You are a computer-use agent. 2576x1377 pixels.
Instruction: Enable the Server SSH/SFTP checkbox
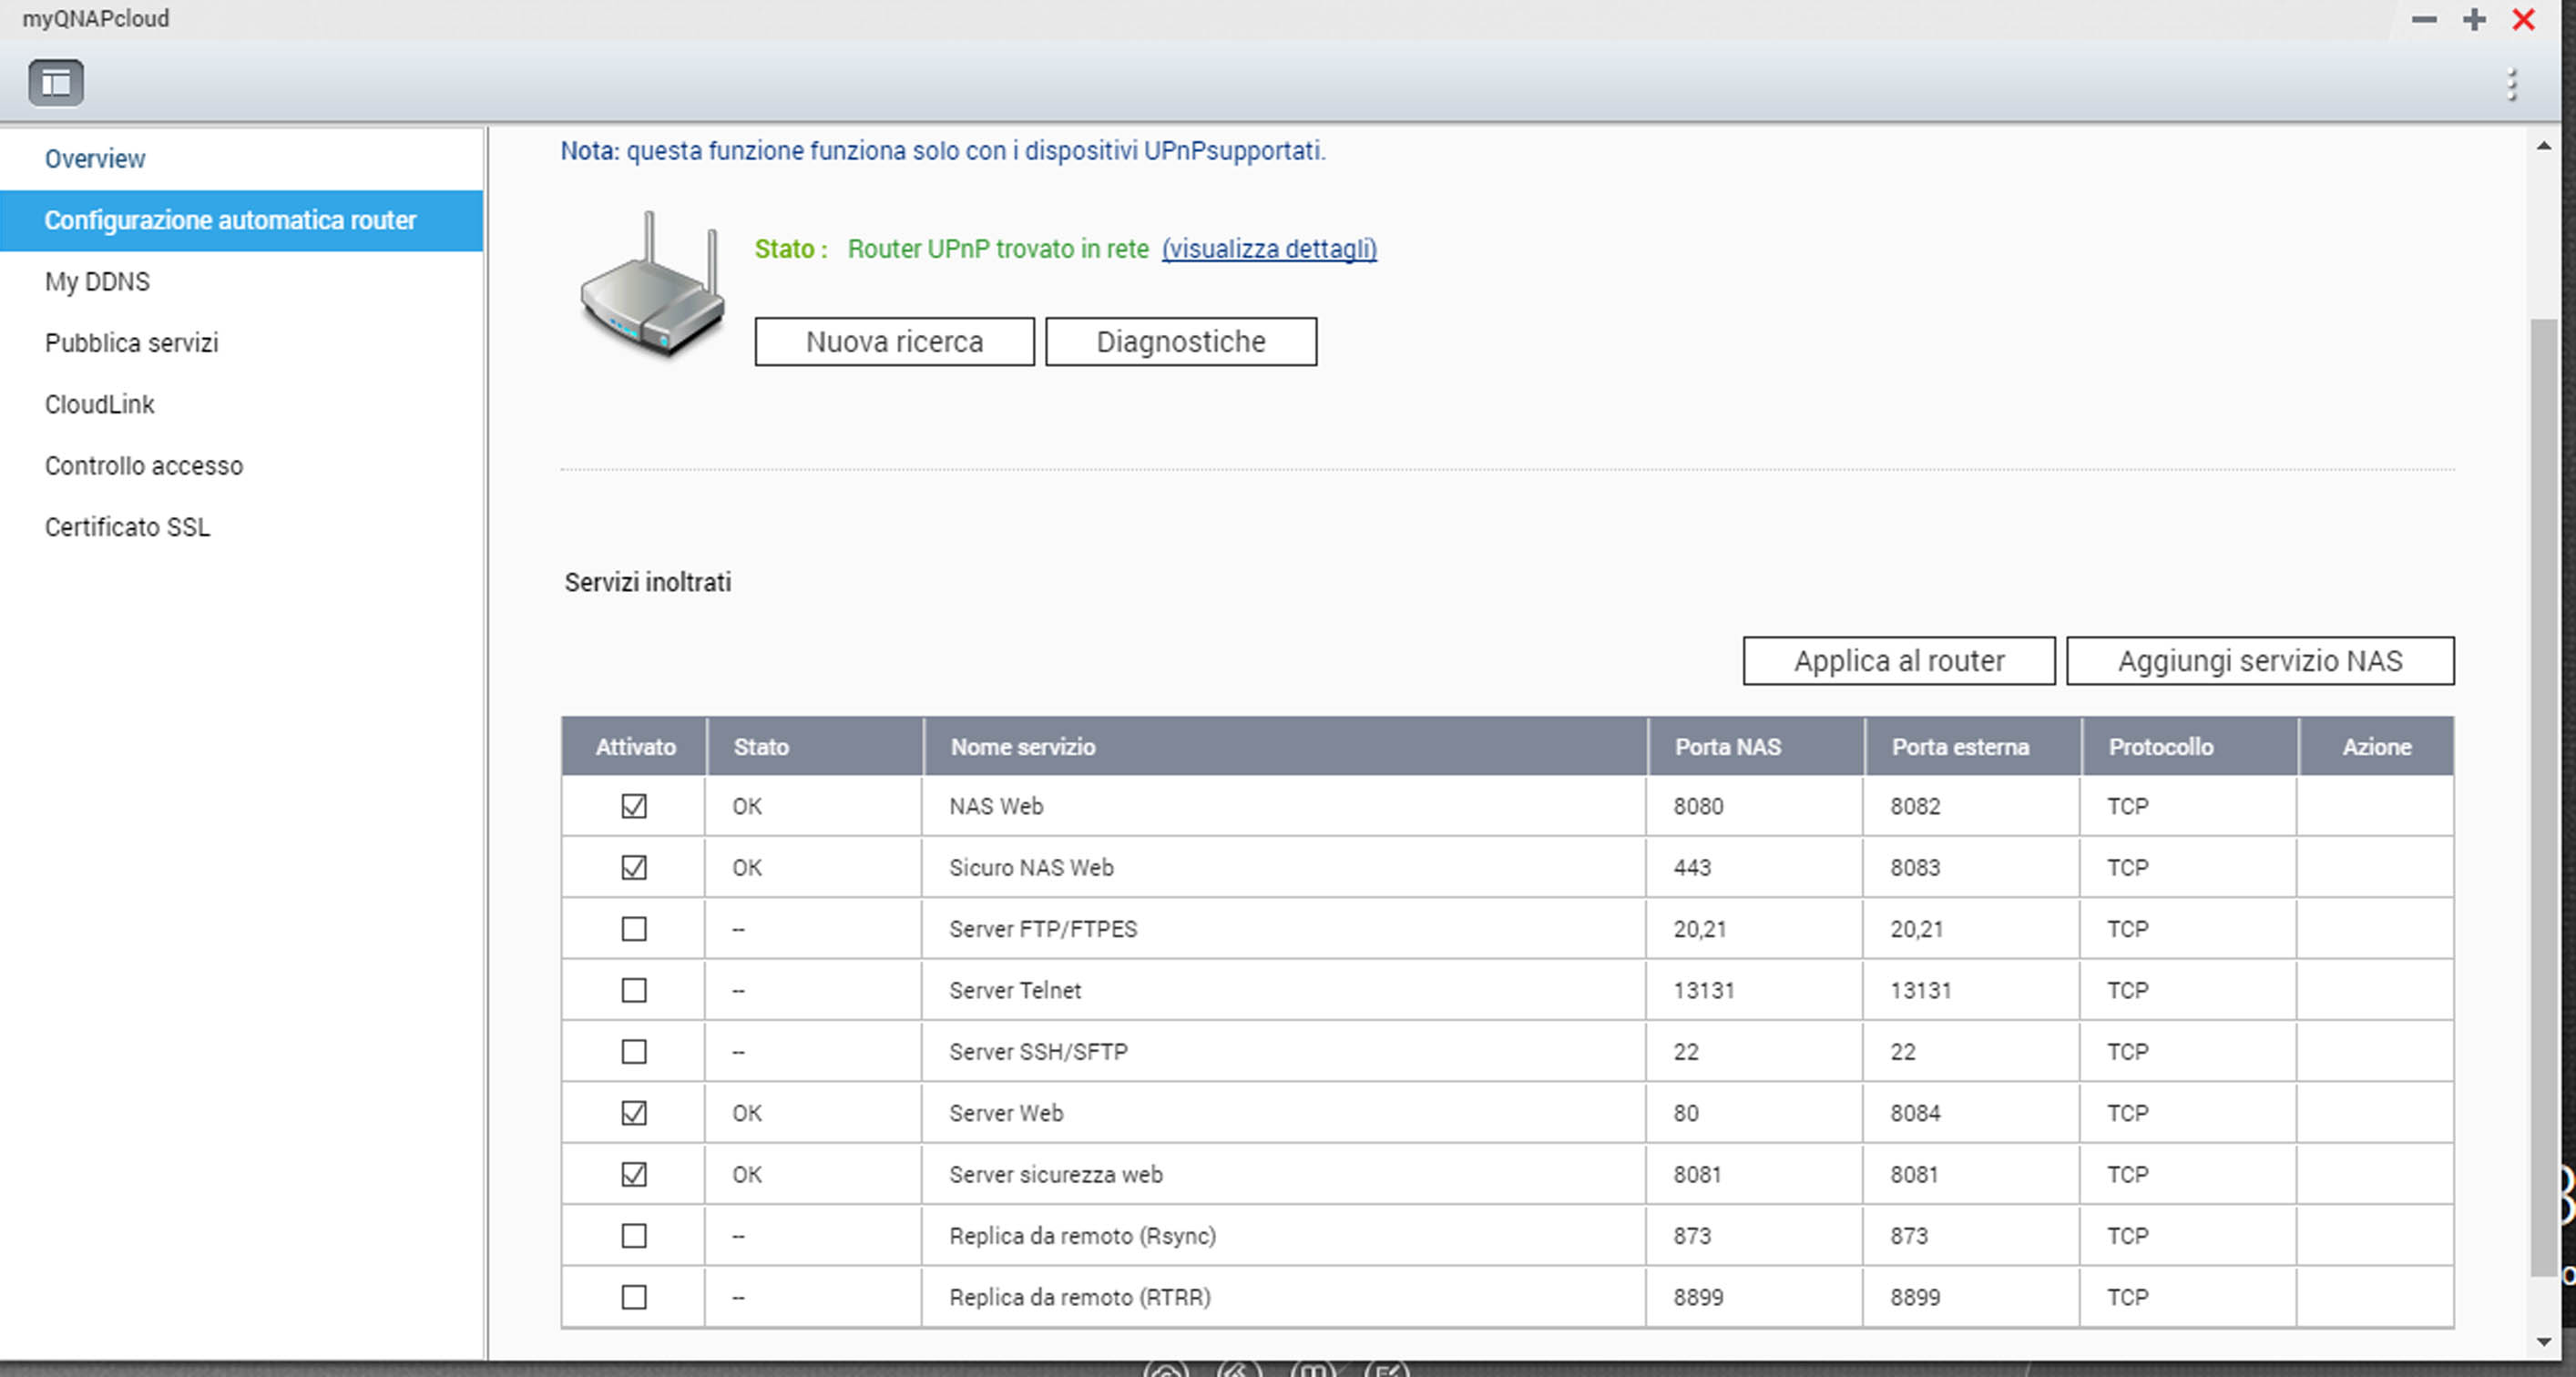pos(634,1052)
